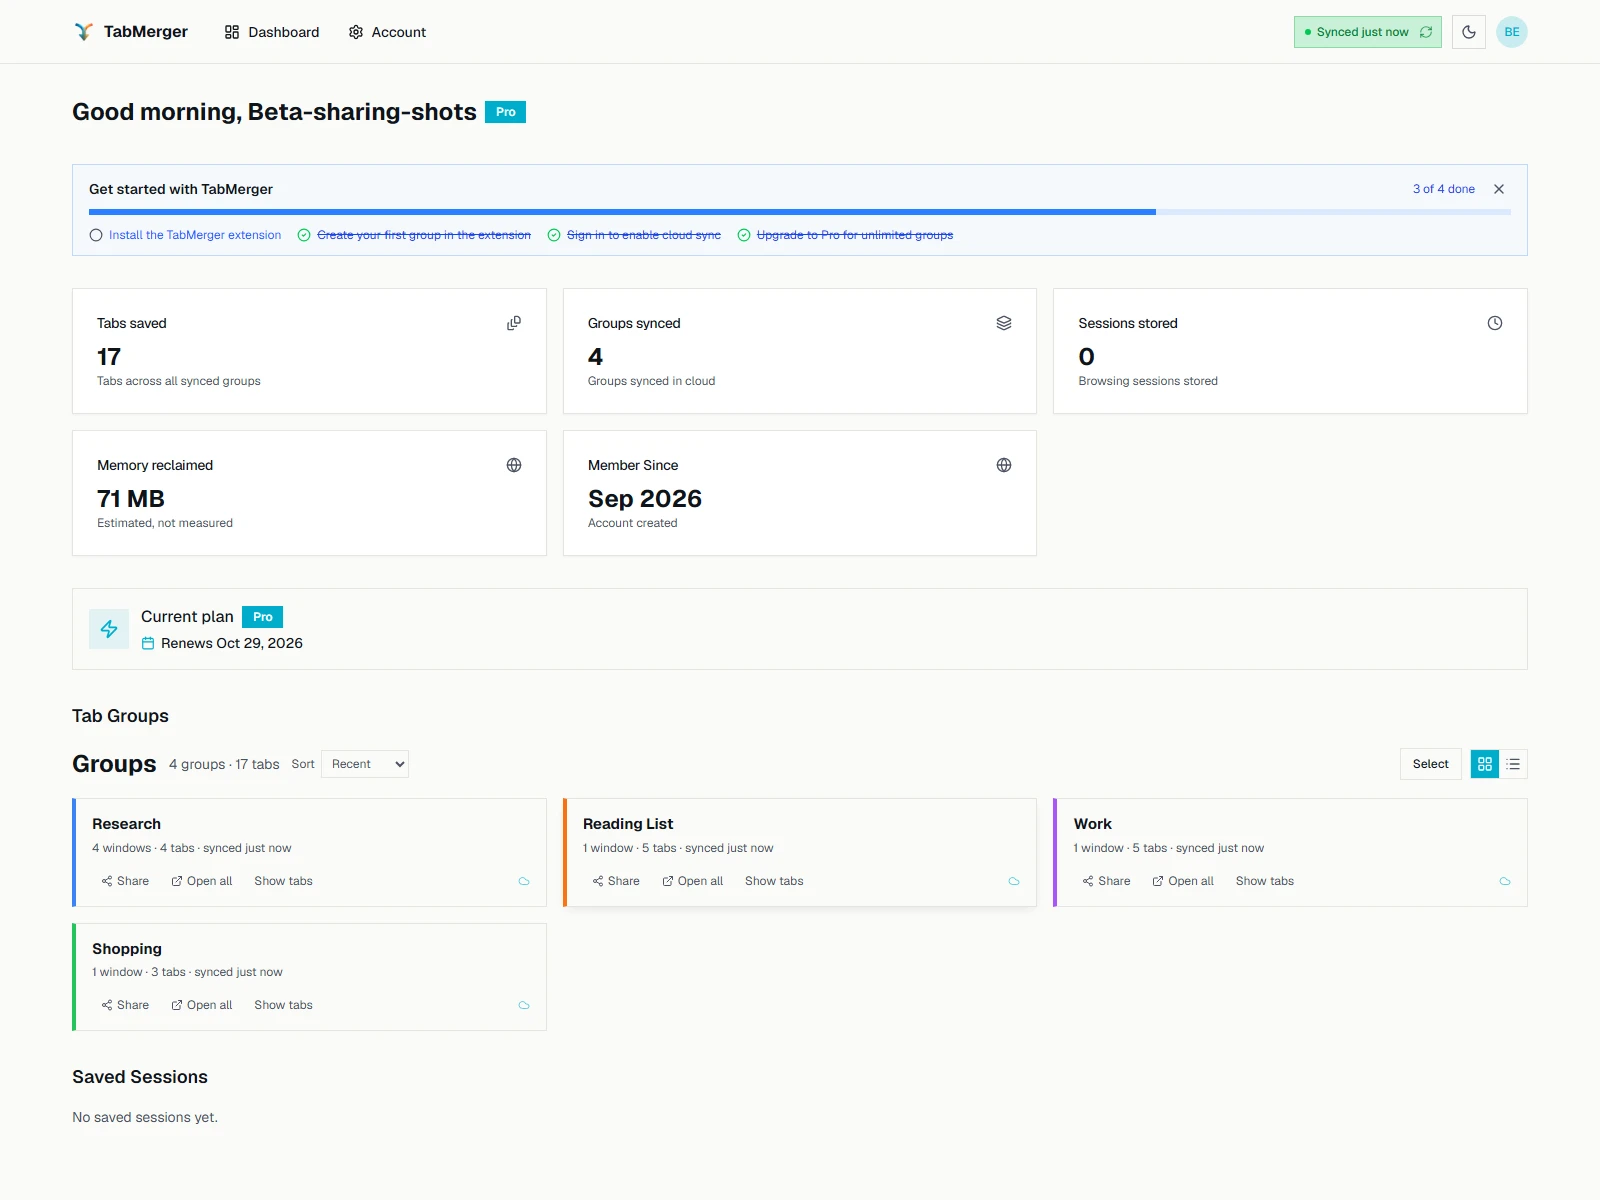Viewport: 1600px width, 1200px height.
Task: Click the unchecked circle for Install extension step
Action: tap(96, 235)
